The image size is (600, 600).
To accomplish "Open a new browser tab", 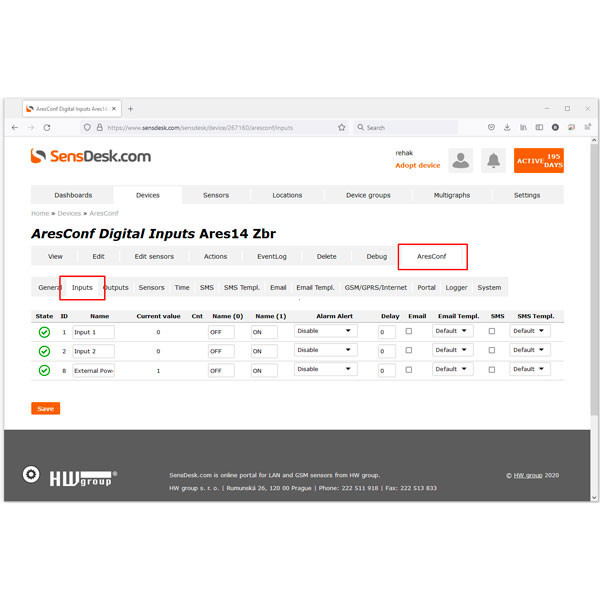I will pyautogui.click(x=130, y=108).
